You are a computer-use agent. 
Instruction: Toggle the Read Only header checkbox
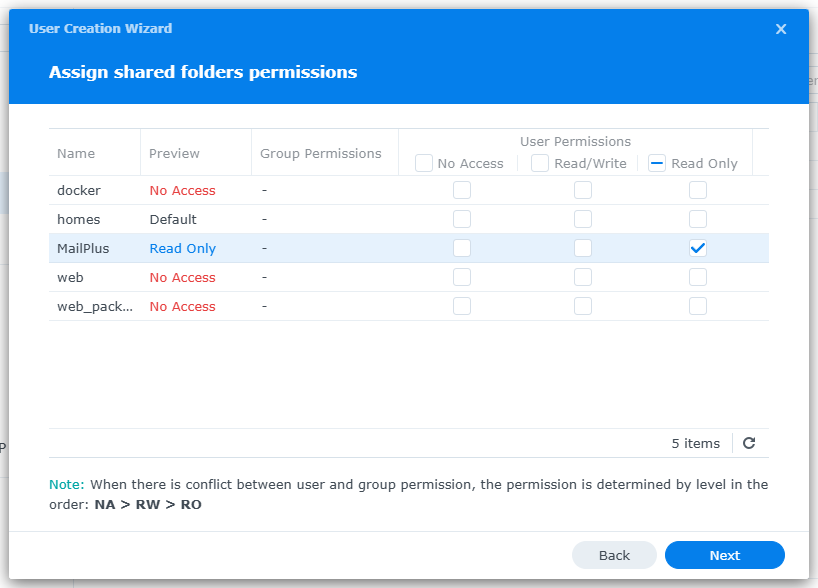click(657, 163)
